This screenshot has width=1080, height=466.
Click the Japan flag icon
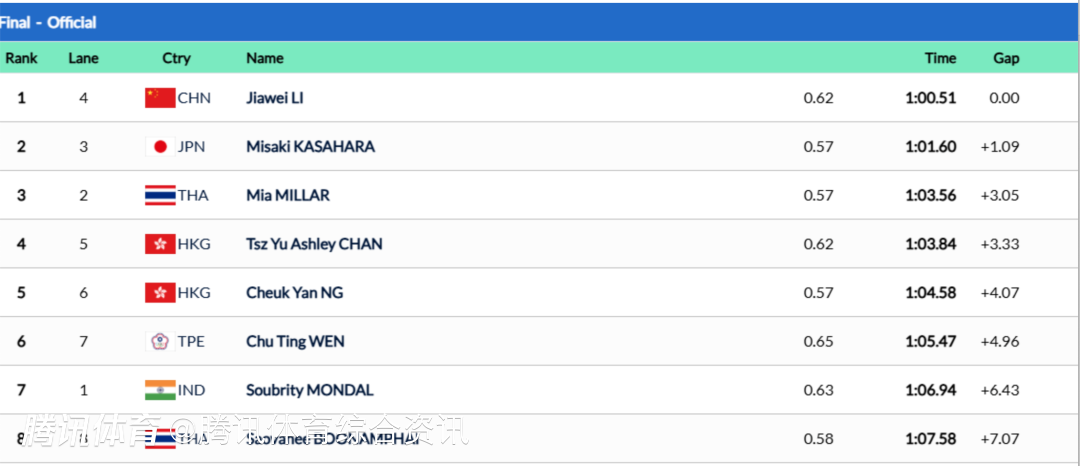pyautogui.click(x=160, y=147)
